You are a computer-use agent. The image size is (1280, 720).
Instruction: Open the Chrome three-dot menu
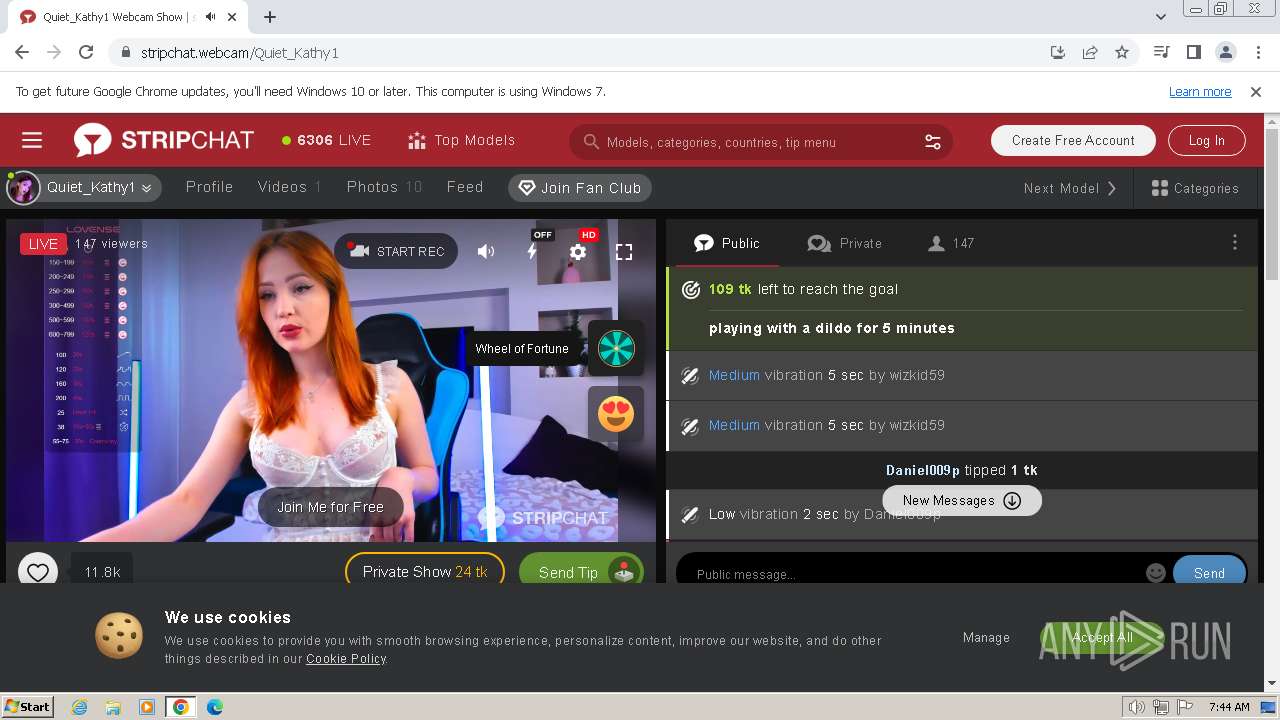1257,53
